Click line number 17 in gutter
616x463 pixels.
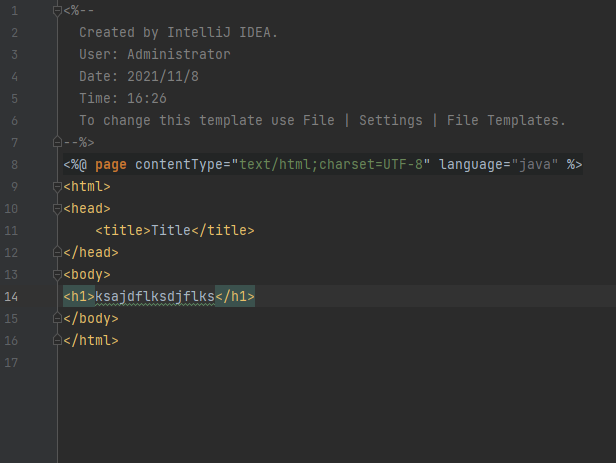[x=11, y=362]
